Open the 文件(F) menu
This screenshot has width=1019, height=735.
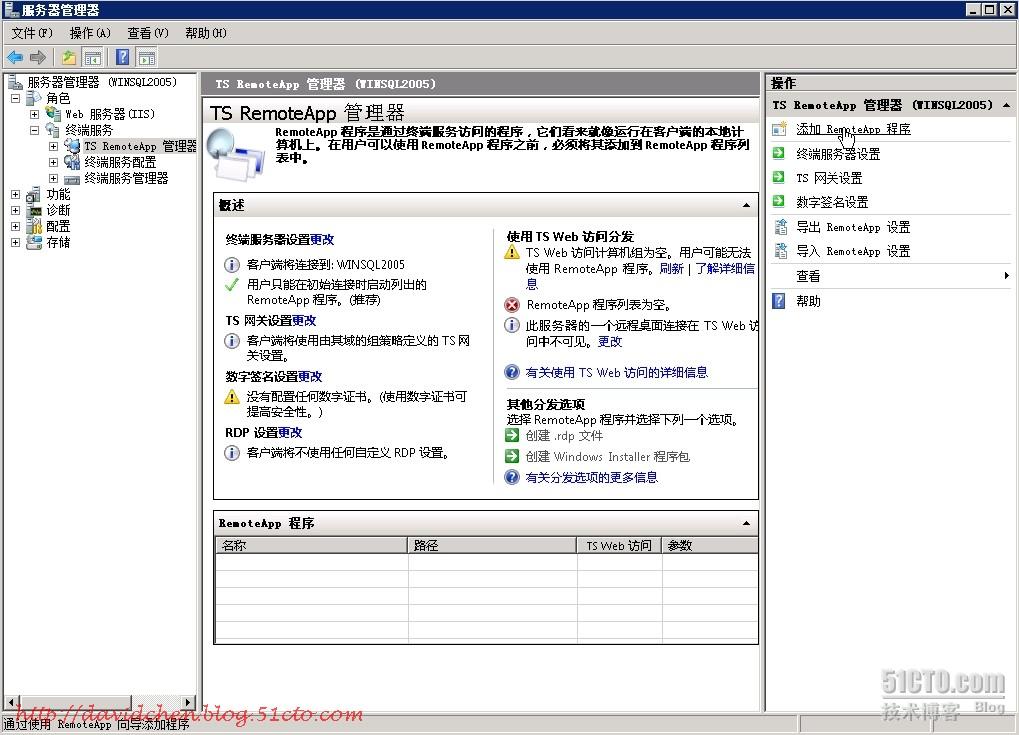(x=32, y=32)
